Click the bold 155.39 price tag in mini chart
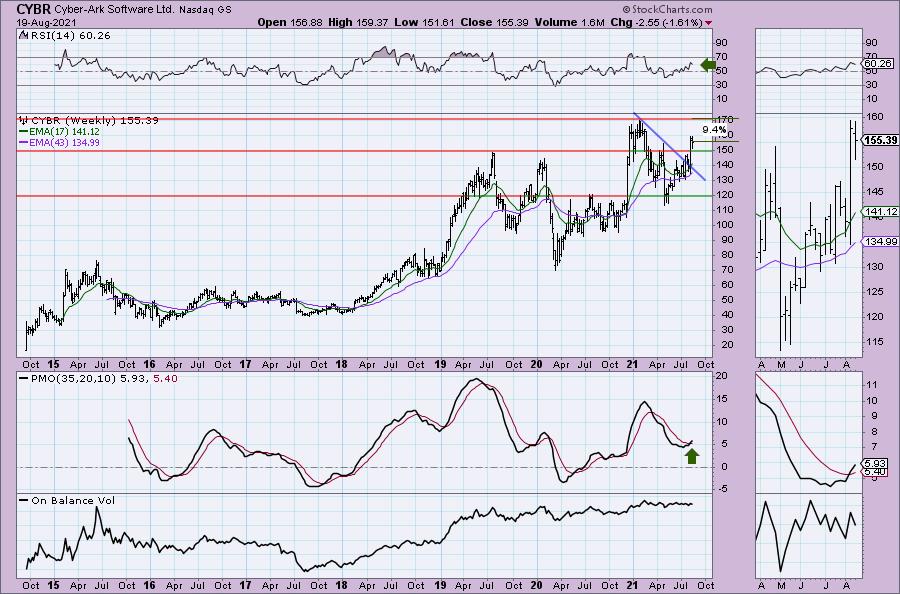The width and height of the screenshot is (900, 594). (880, 140)
